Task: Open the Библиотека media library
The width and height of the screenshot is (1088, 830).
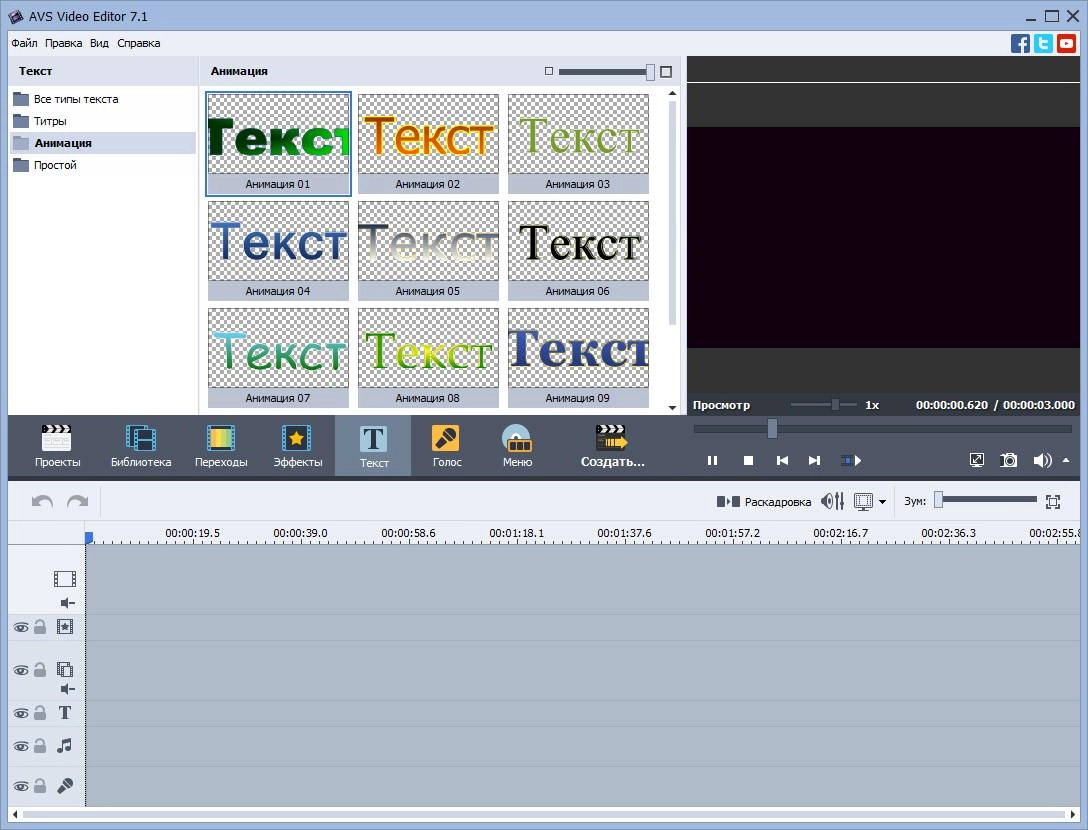Action: pyautogui.click(x=141, y=446)
